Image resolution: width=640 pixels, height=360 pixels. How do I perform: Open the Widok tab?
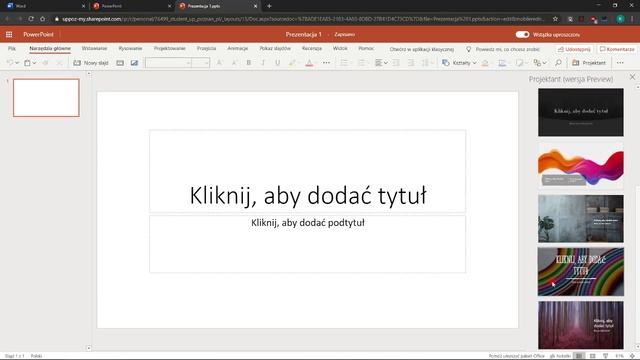coord(340,49)
